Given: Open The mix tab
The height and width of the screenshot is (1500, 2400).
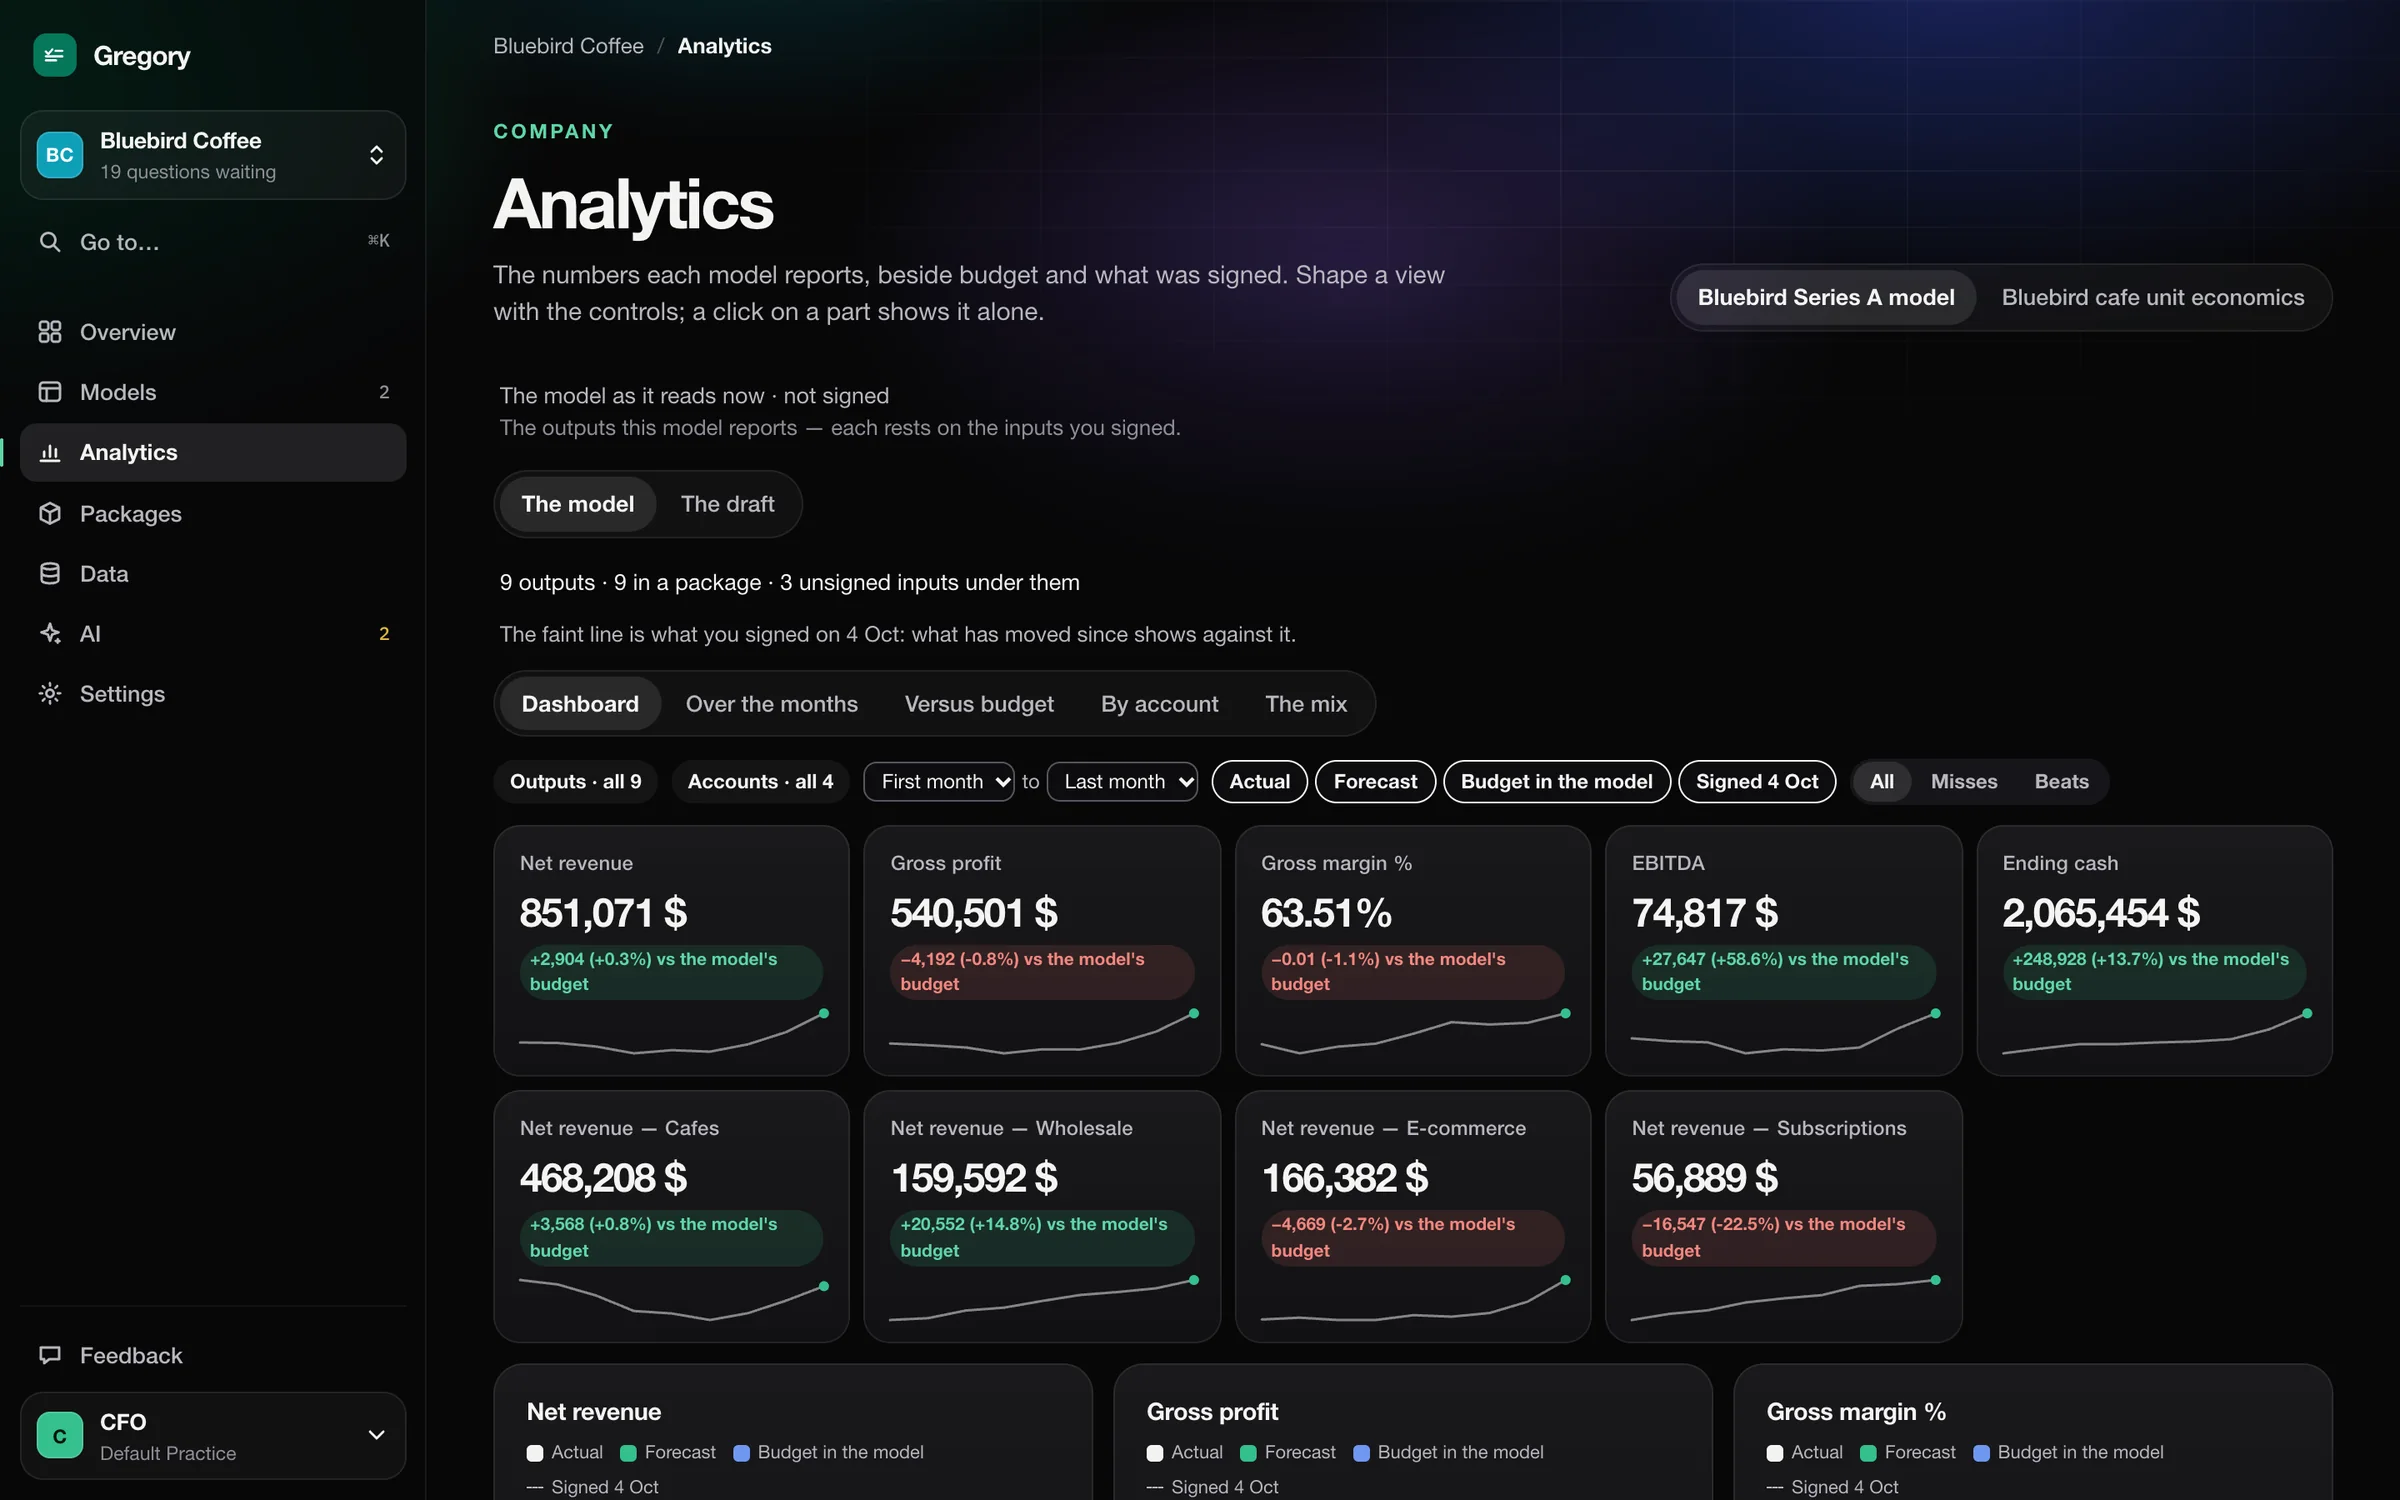Looking at the screenshot, I should click(x=1305, y=704).
